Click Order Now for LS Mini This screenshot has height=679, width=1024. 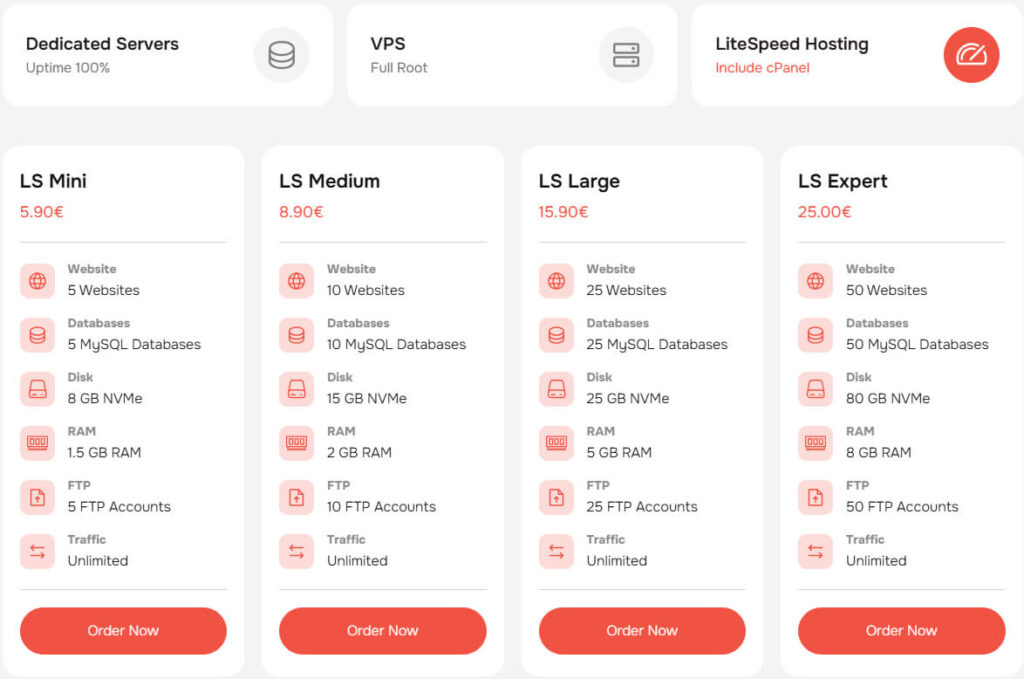tap(122, 631)
